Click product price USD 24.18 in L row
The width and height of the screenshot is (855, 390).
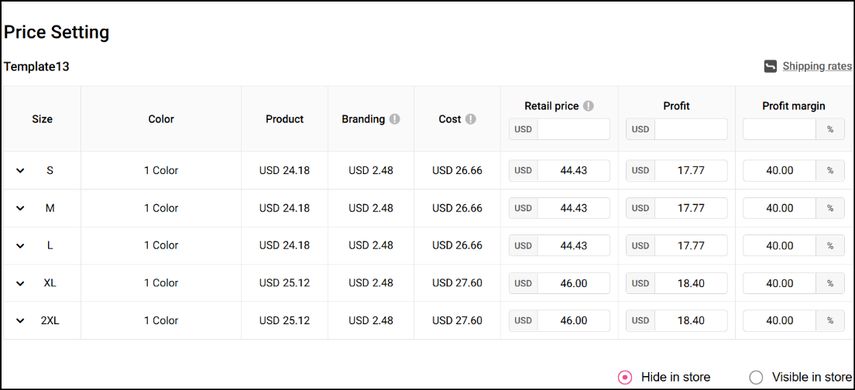point(284,246)
